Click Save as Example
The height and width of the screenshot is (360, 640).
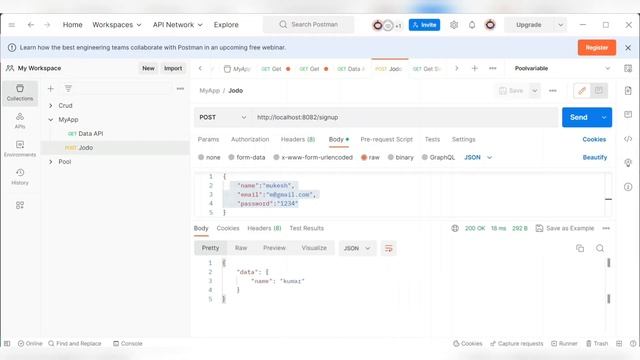tap(565, 228)
